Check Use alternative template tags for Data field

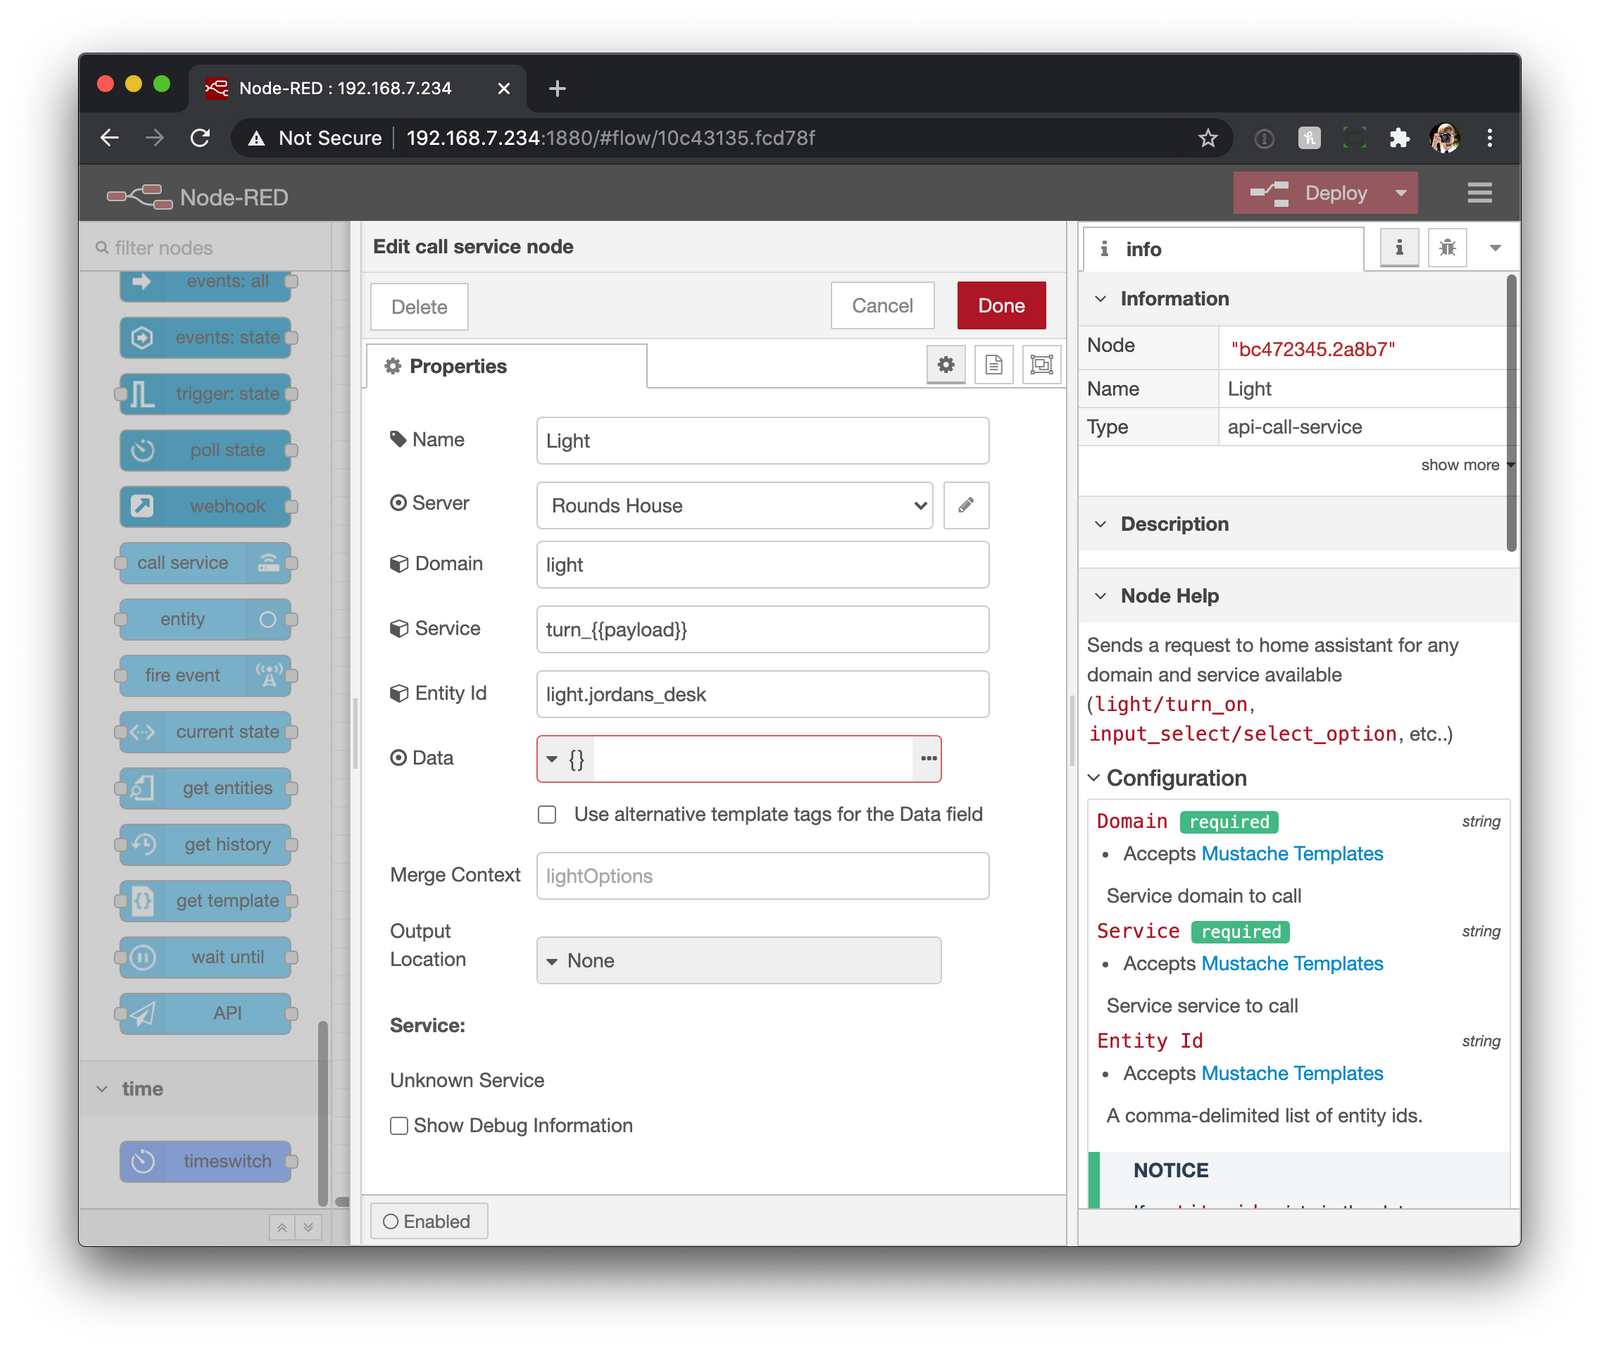(547, 814)
